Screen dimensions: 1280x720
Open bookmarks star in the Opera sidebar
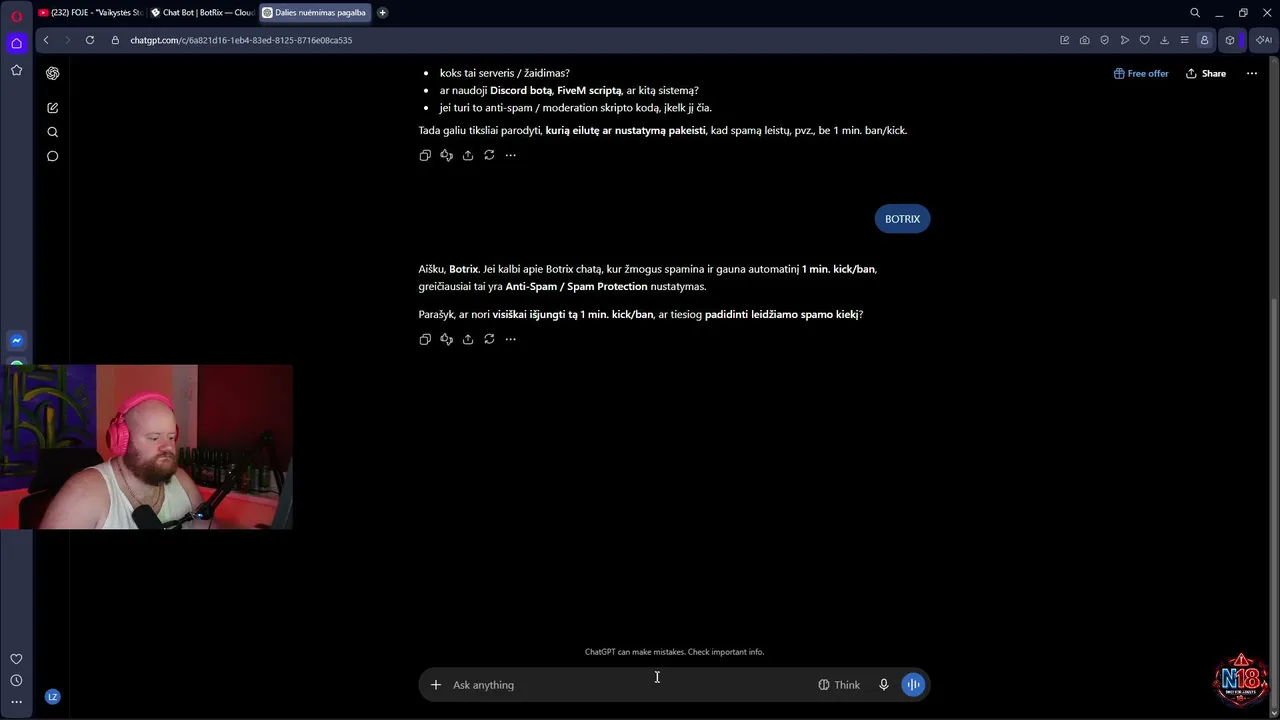[x=16, y=70]
